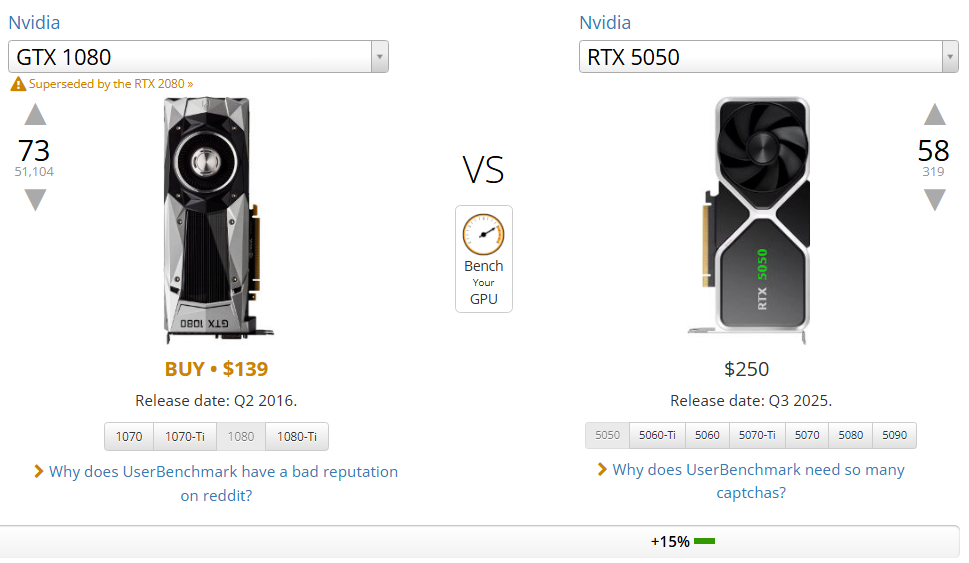969x563 pixels.
Task: Click the +15% green comparison bar
Action: [x=704, y=542]
